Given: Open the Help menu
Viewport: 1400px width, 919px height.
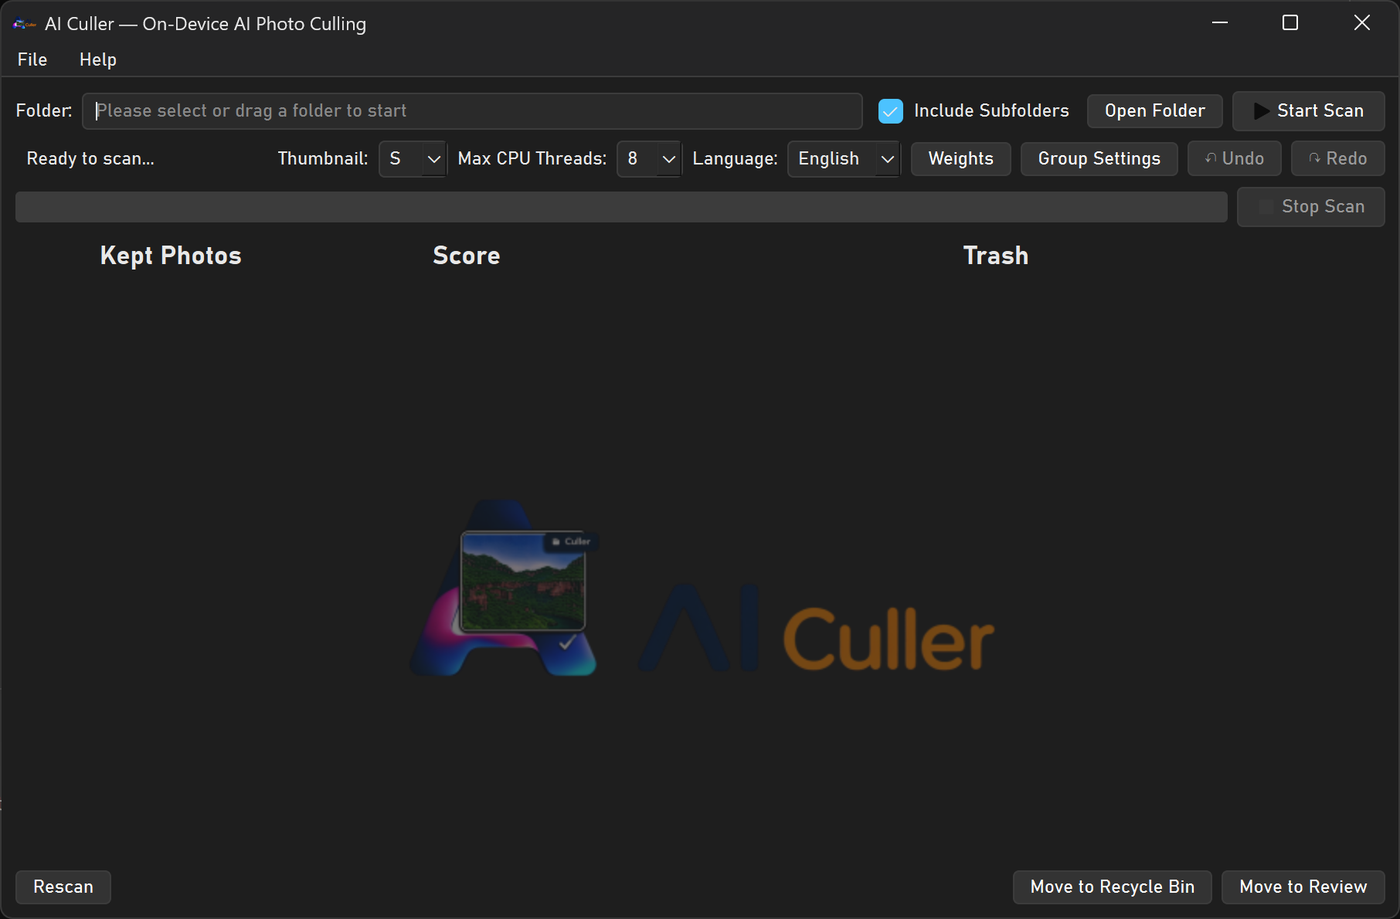Looking at the screenshot, I should tap(98, 59).
